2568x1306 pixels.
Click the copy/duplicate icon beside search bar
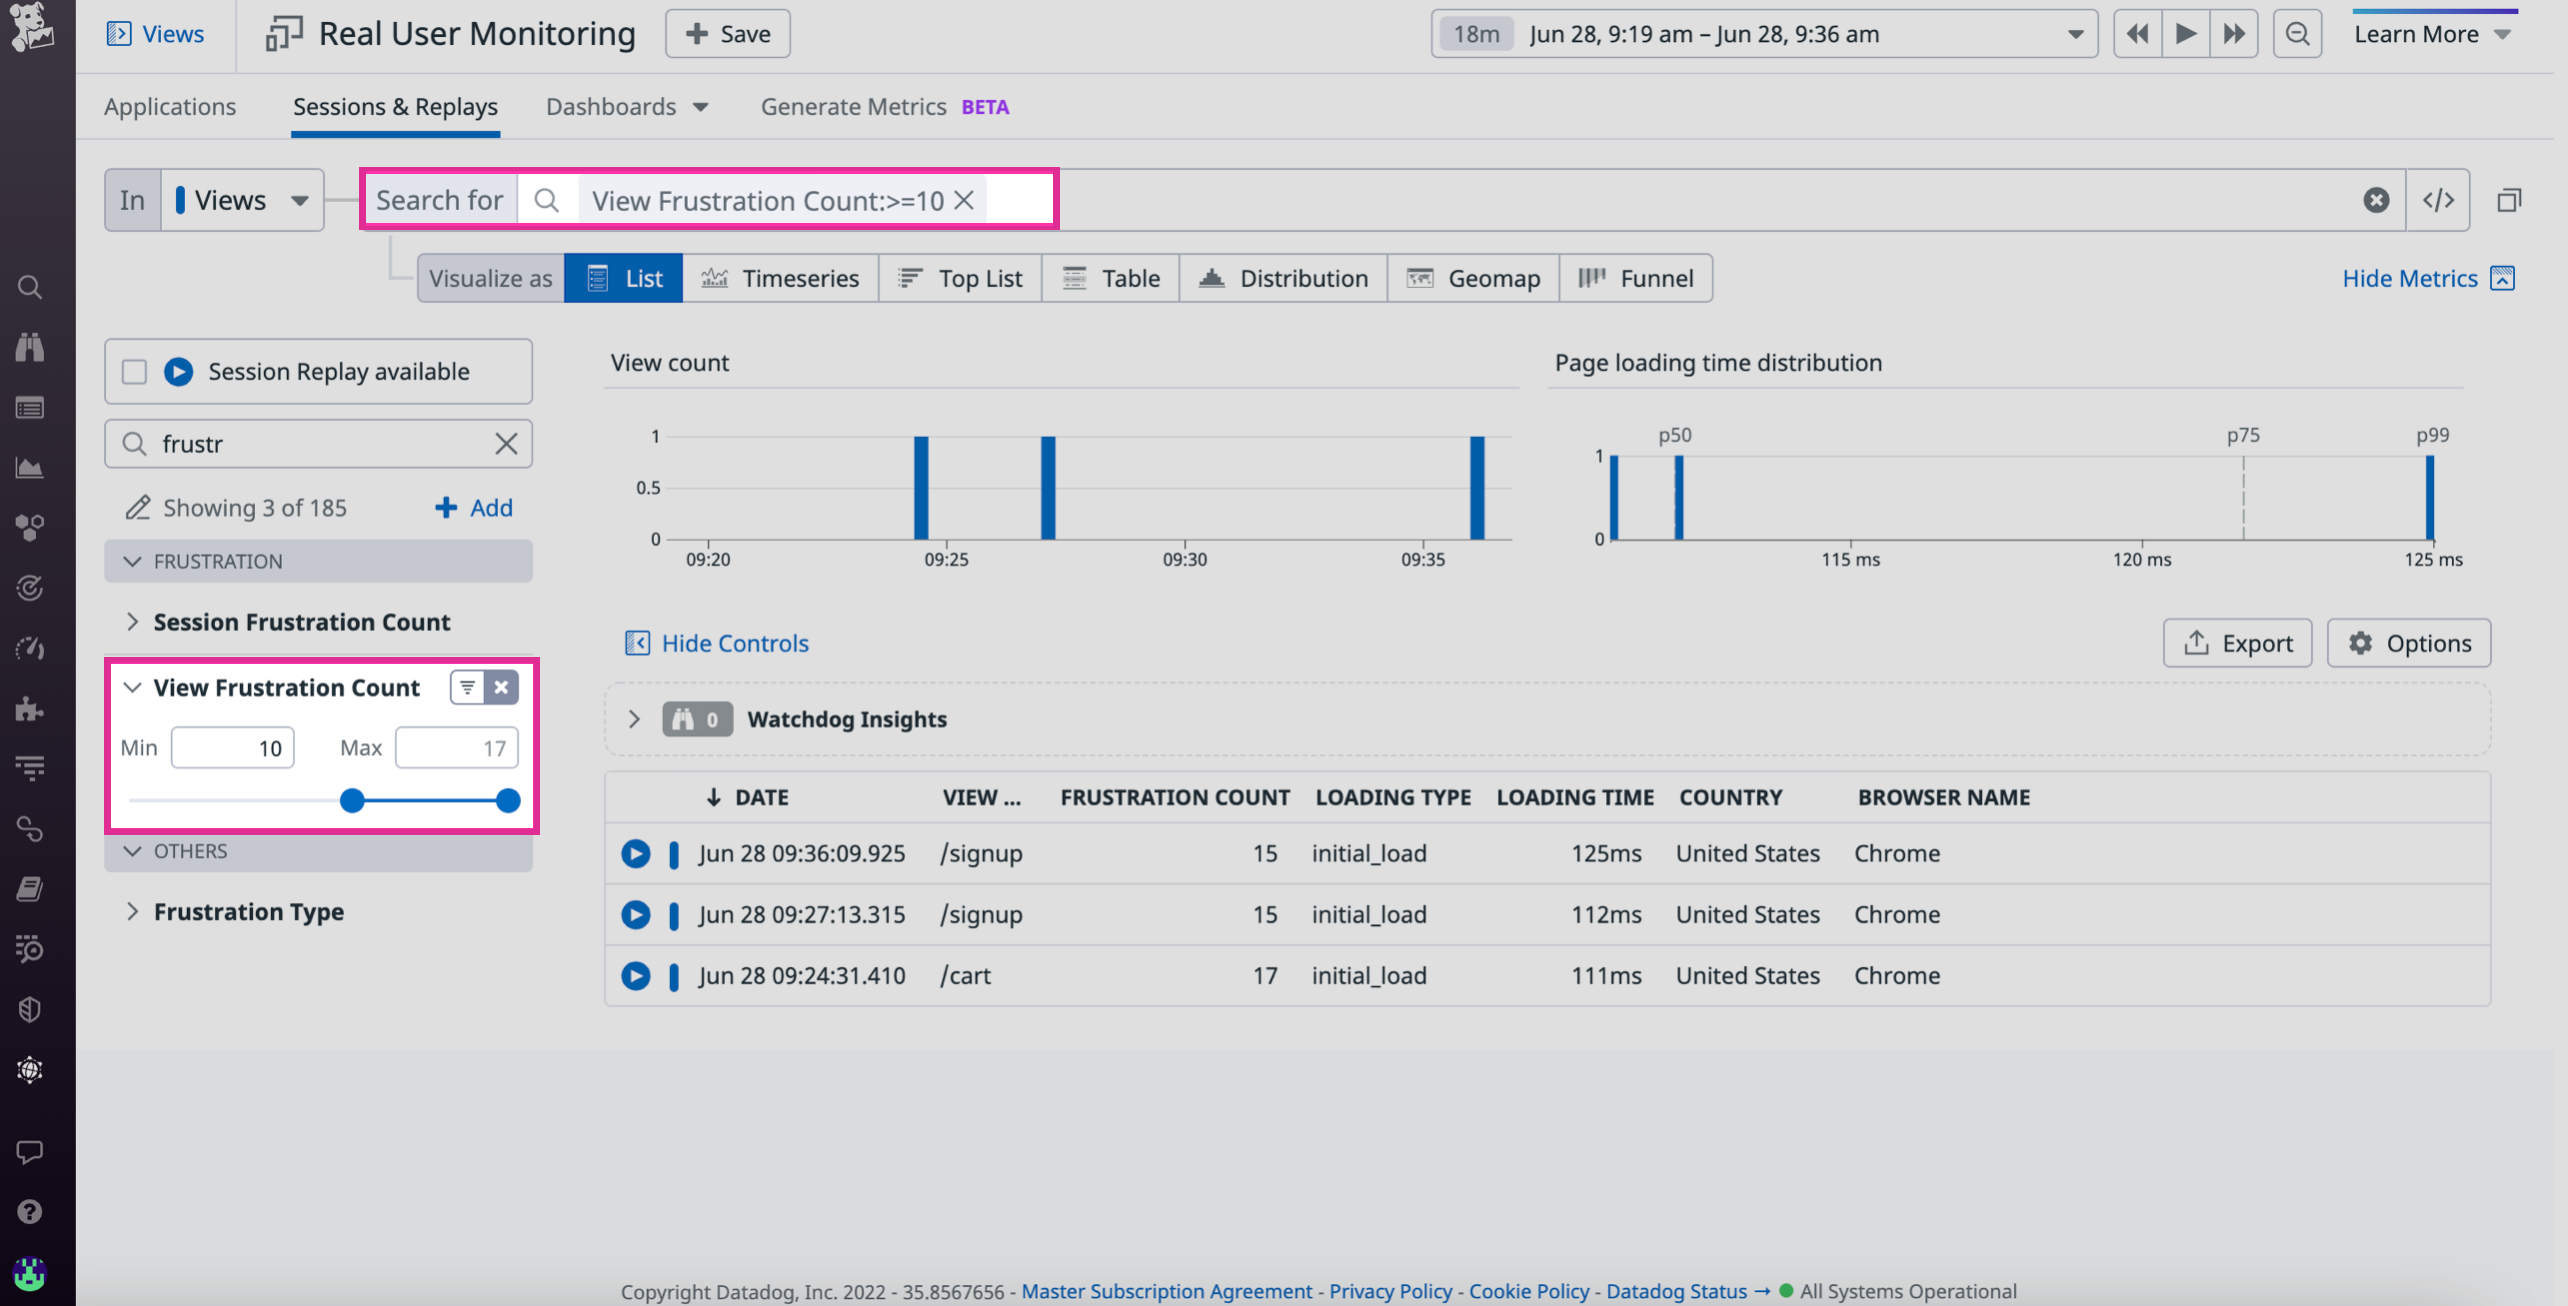pyautogui.click(x=2508, y=200)
